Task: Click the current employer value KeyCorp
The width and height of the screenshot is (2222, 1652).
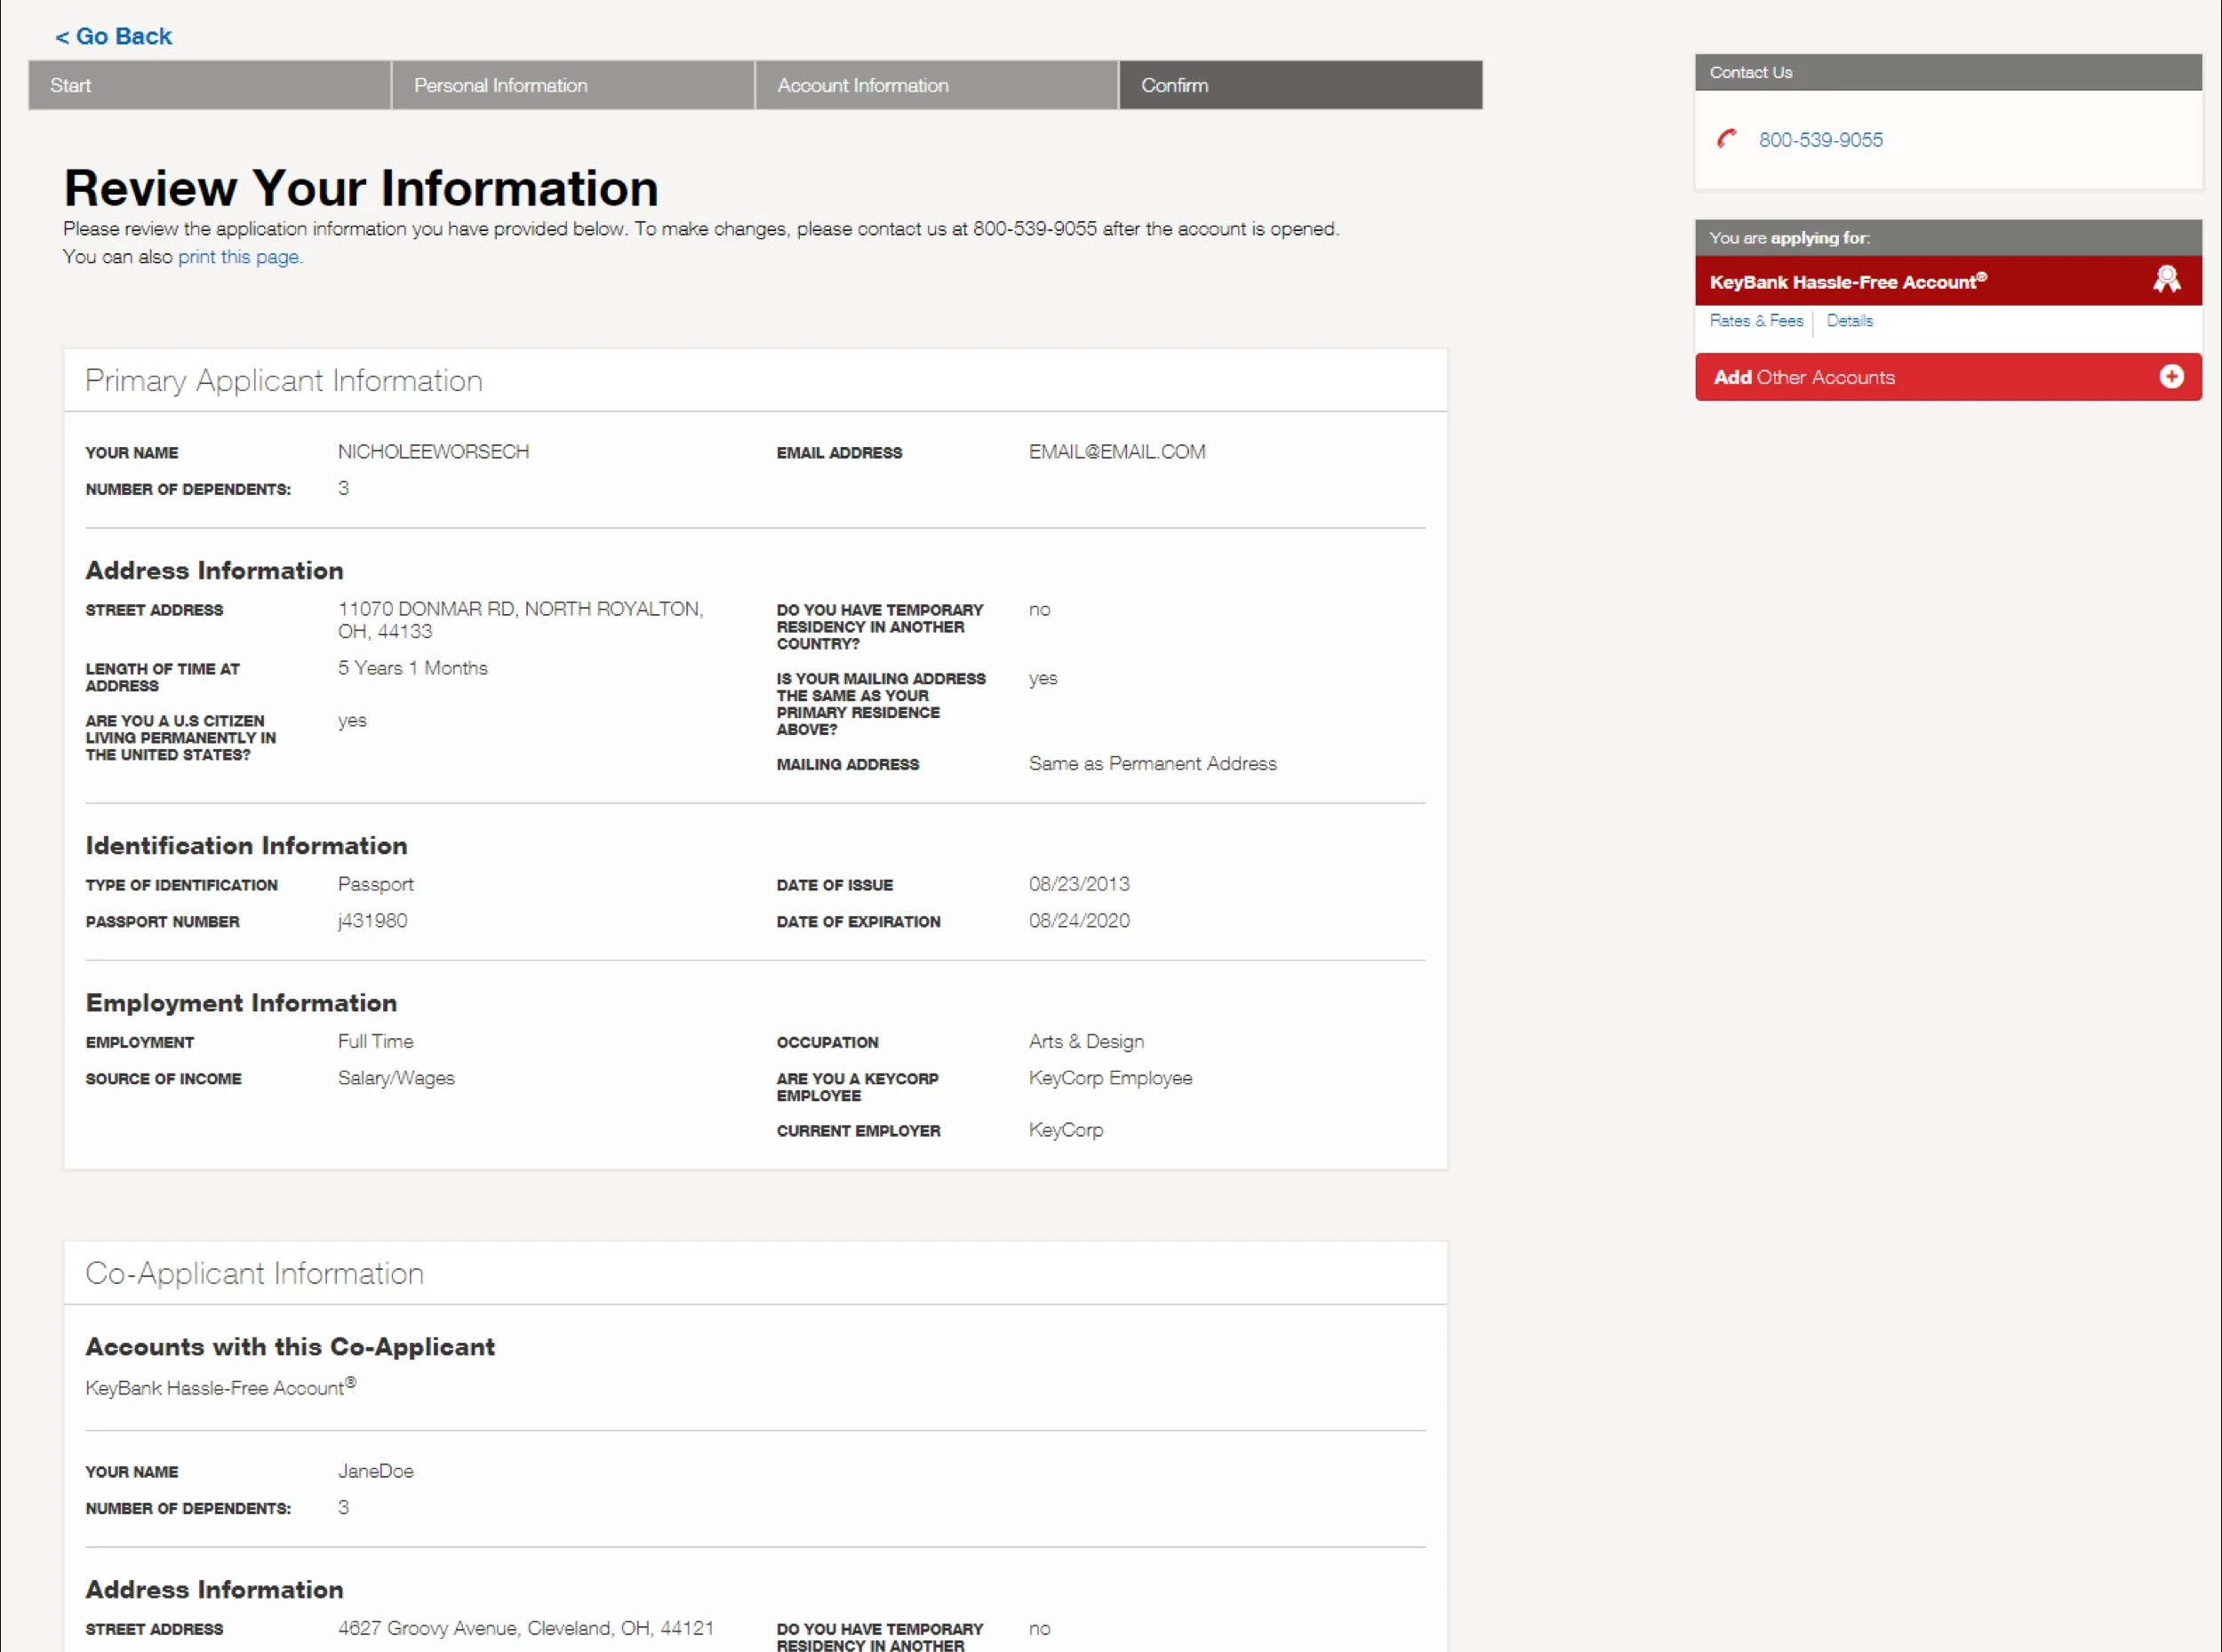Action: (1065, 1130)
